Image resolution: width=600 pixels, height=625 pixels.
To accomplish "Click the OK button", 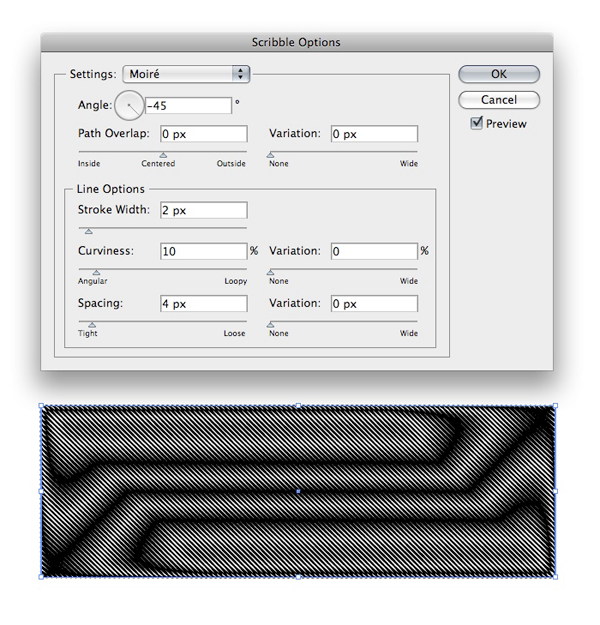I will pos(499,74).
